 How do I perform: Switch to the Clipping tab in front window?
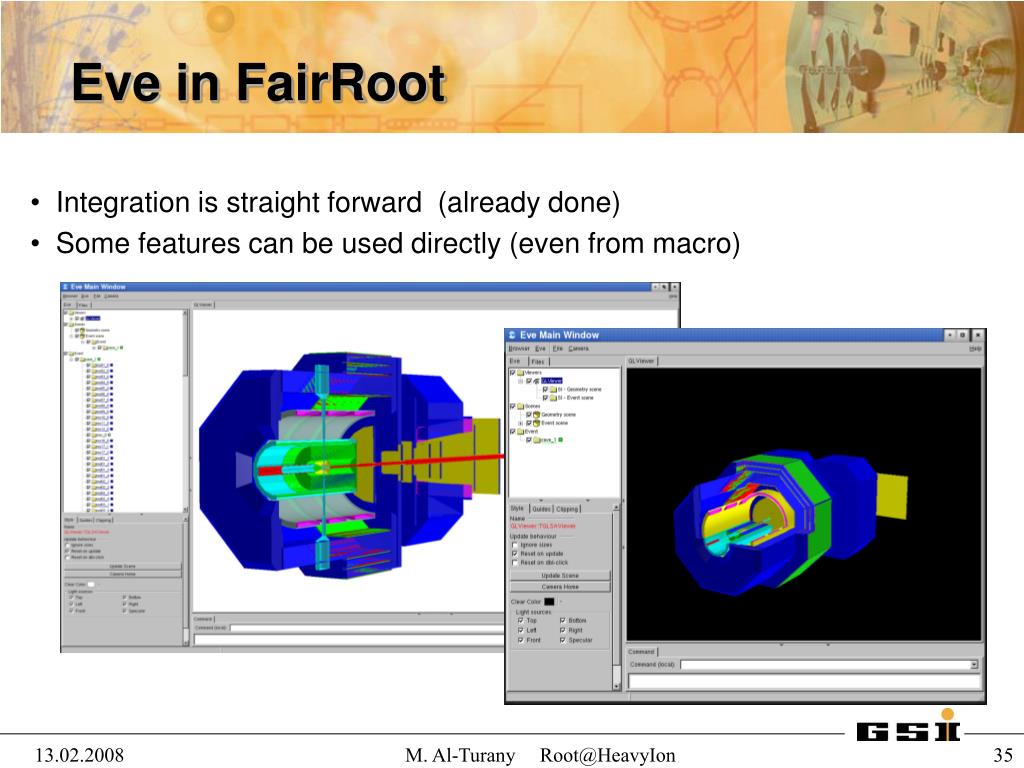[x=568, y=509]
